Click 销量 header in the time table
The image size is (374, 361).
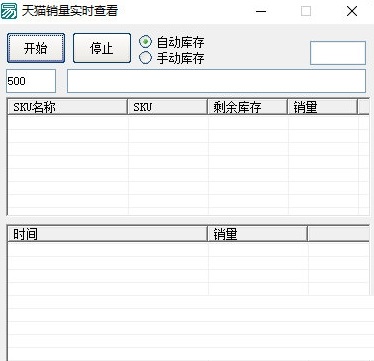(x=257, y=234)
